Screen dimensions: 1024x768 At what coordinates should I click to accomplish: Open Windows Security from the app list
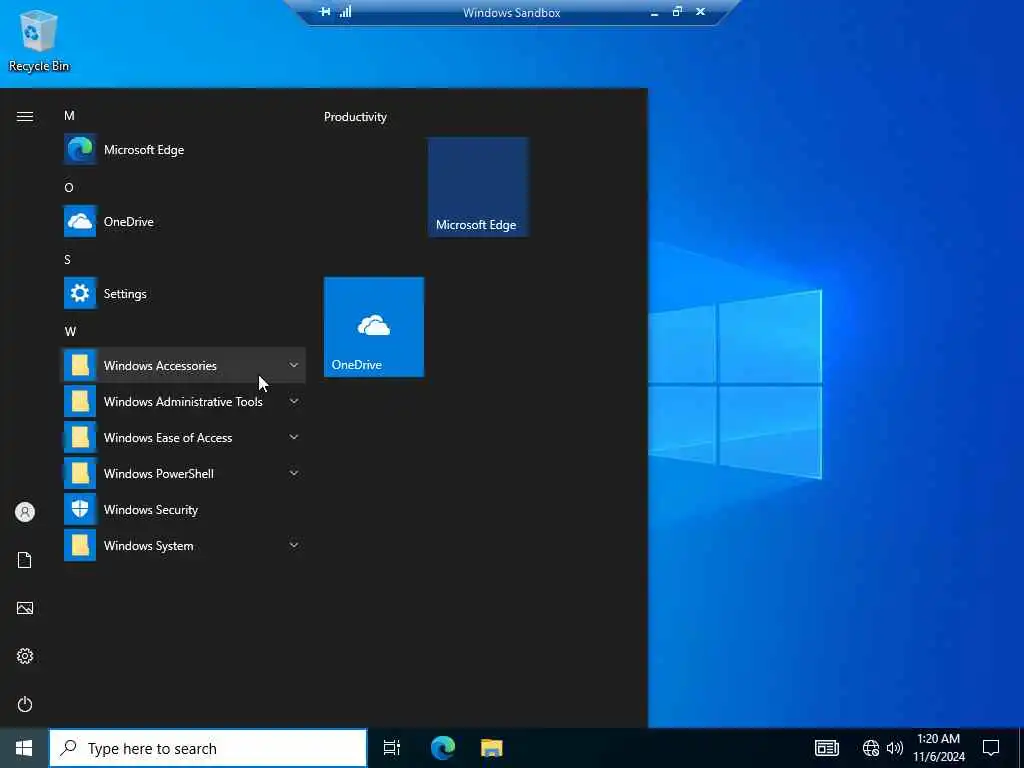click(x=184, y=509)
